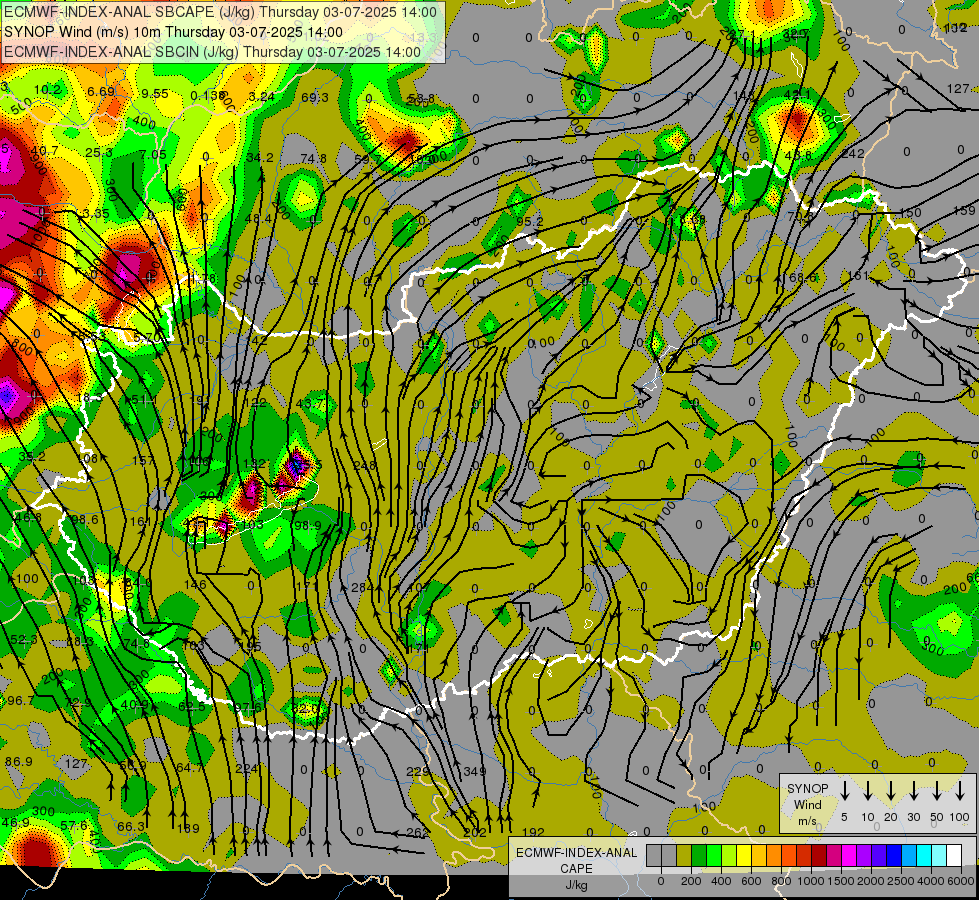Click the 1500 tick label on colorbar

pos(841,881)
